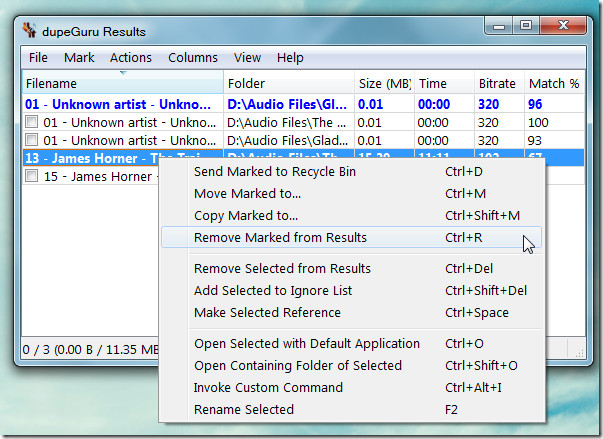
Task: Click the window resize grip in status bar
Action: (579, 353)
